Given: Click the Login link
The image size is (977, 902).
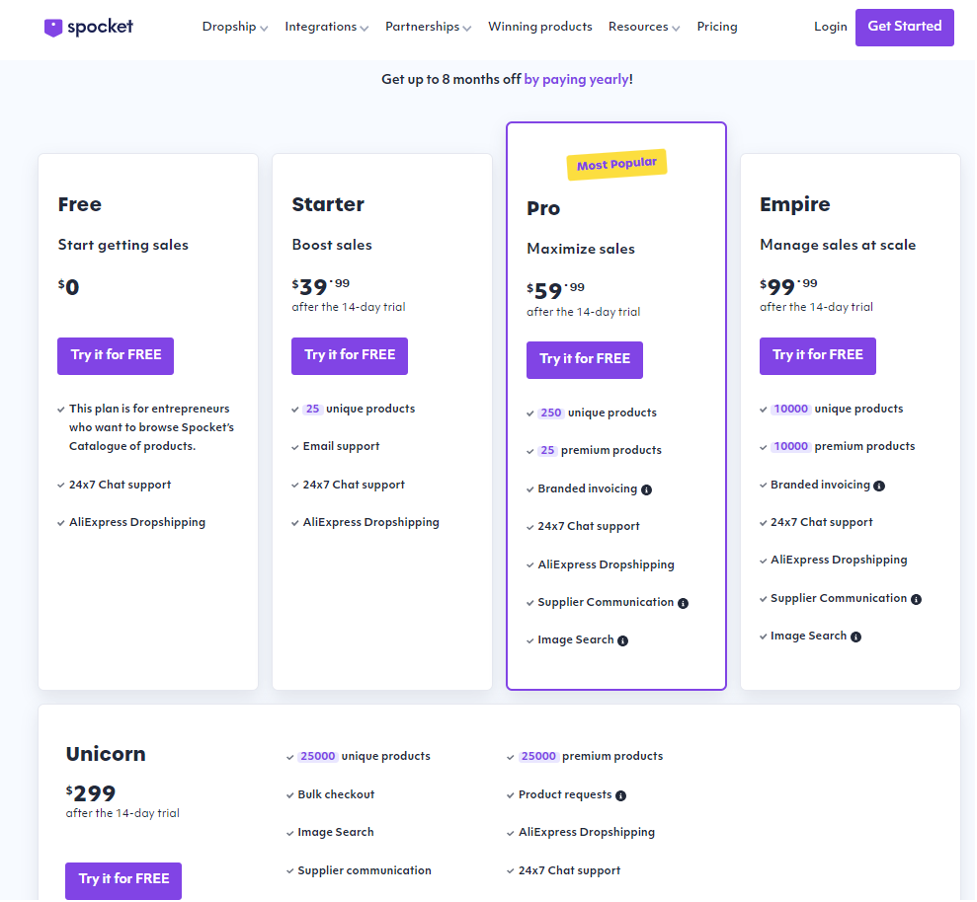Looking at the screenshot, I should coord(830,27).
